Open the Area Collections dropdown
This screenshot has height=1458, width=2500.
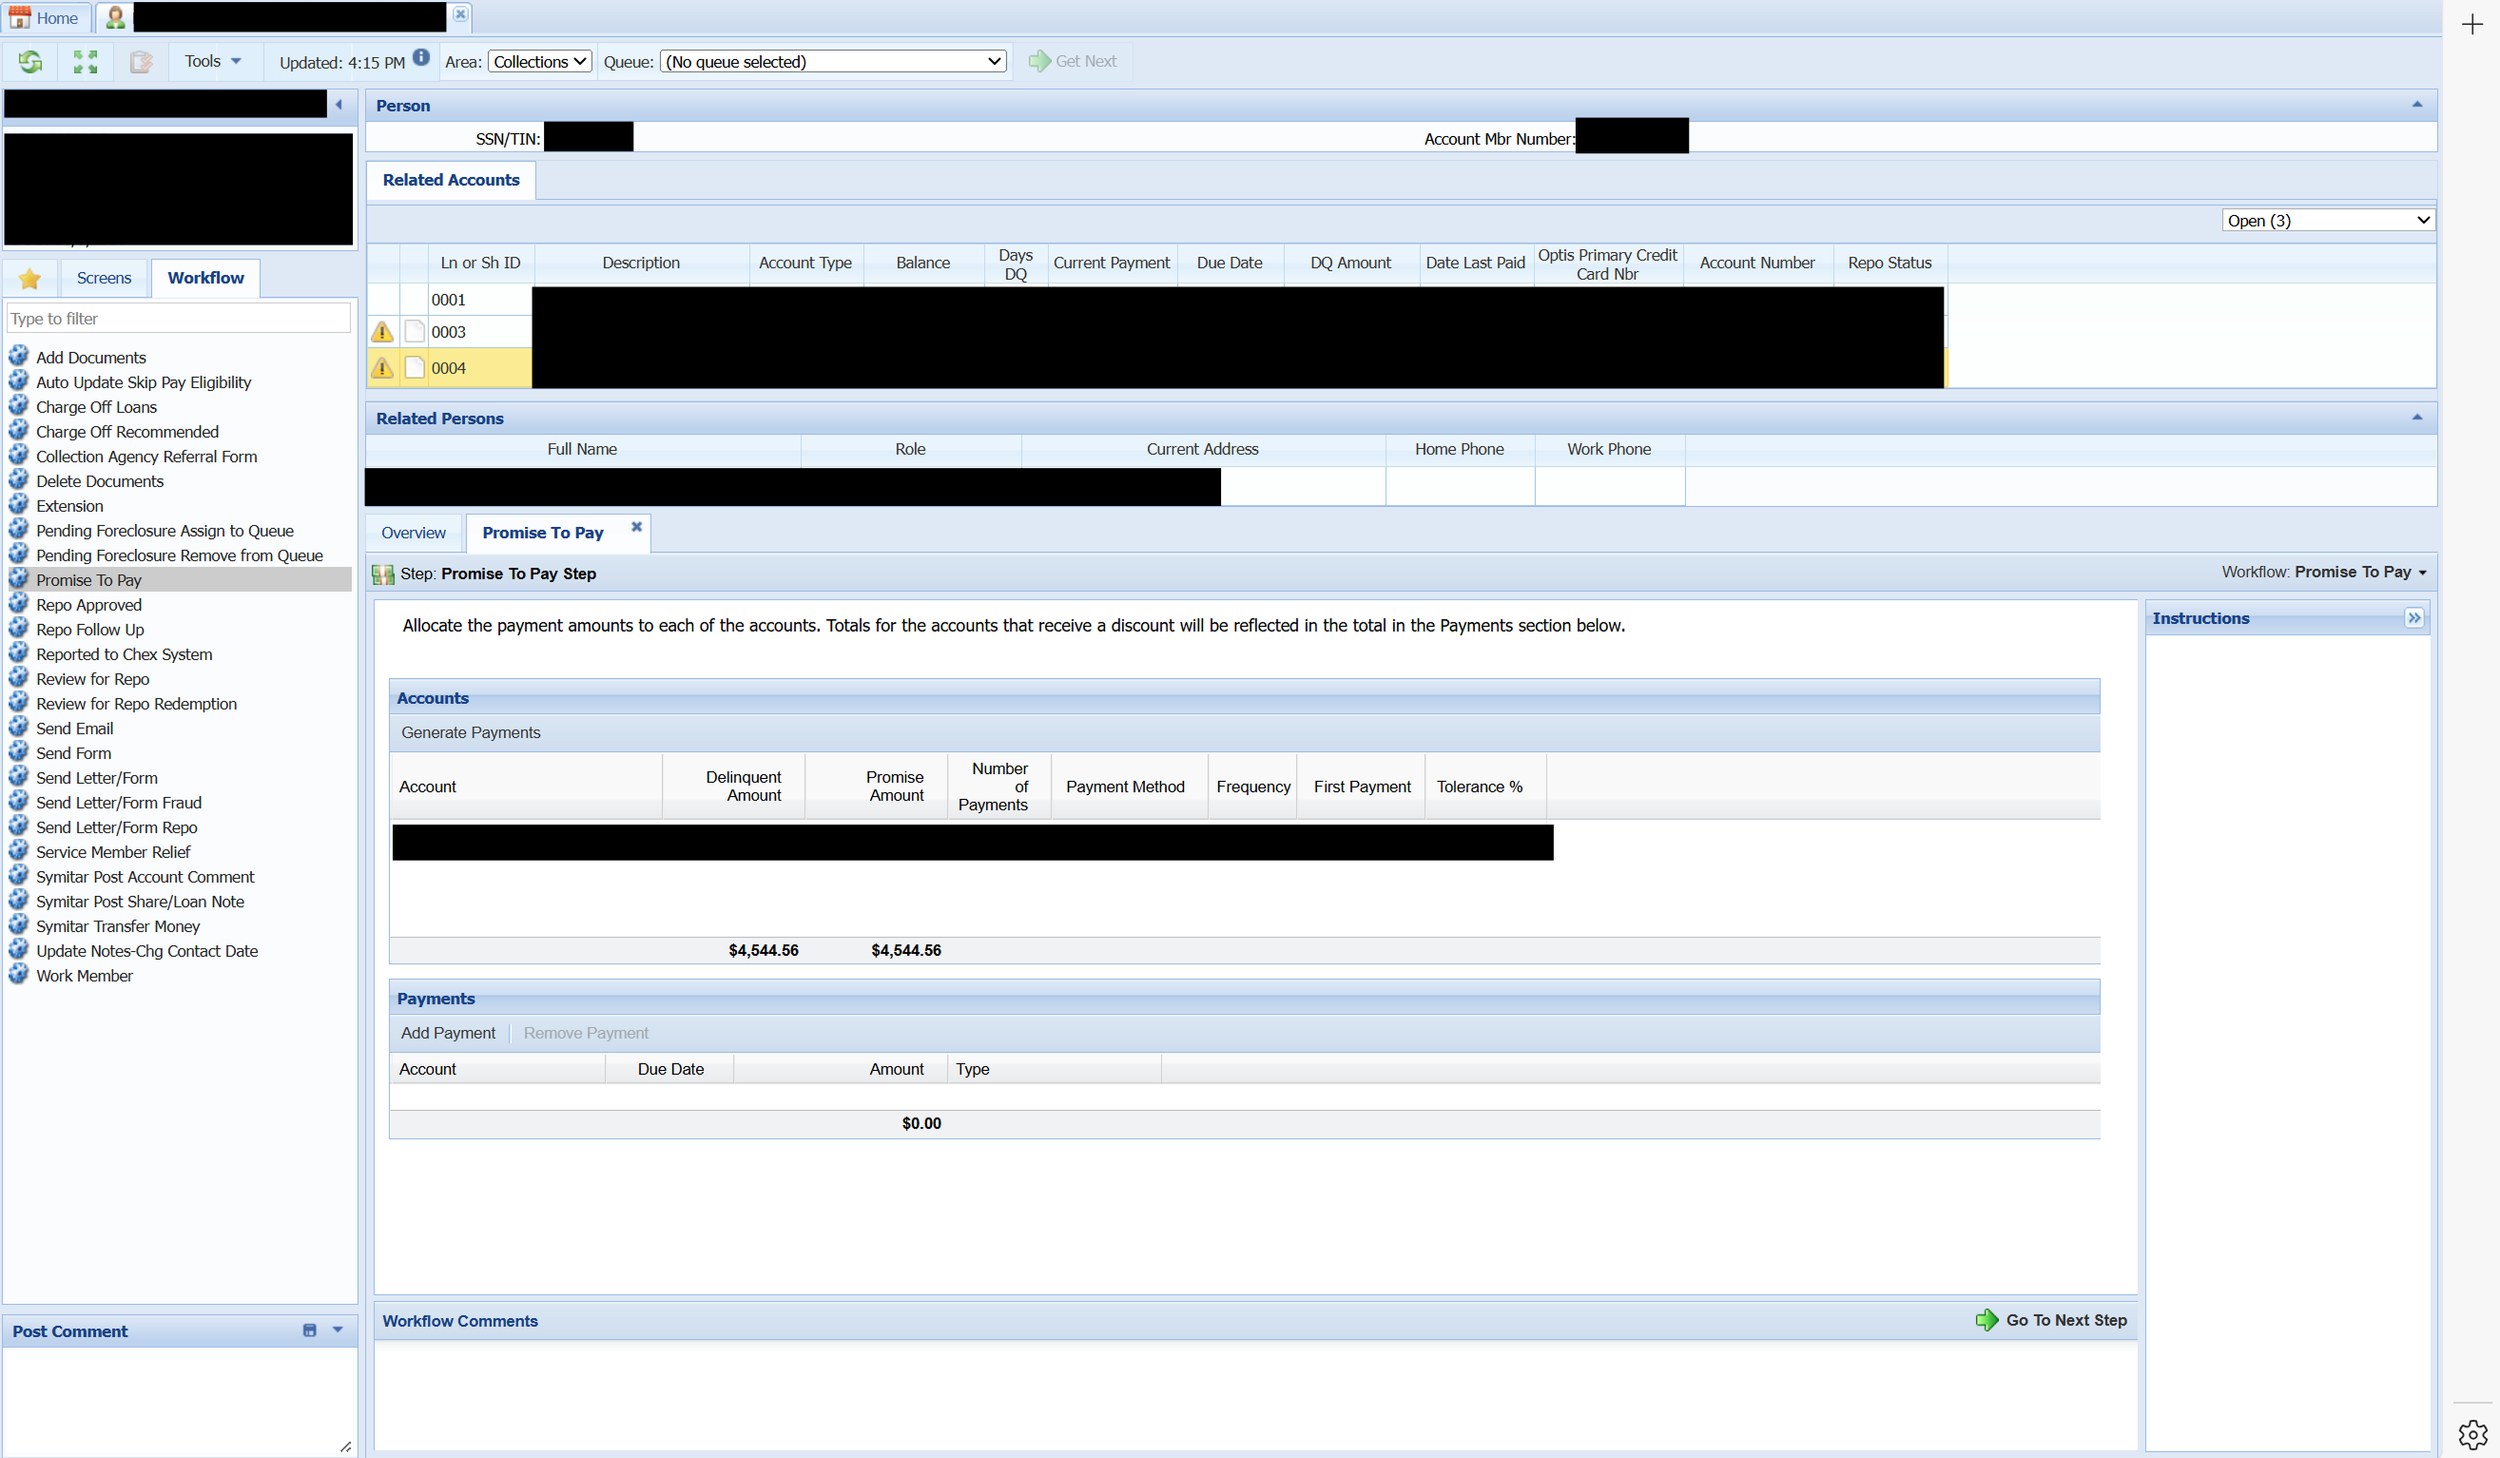[x=540, y=62]
